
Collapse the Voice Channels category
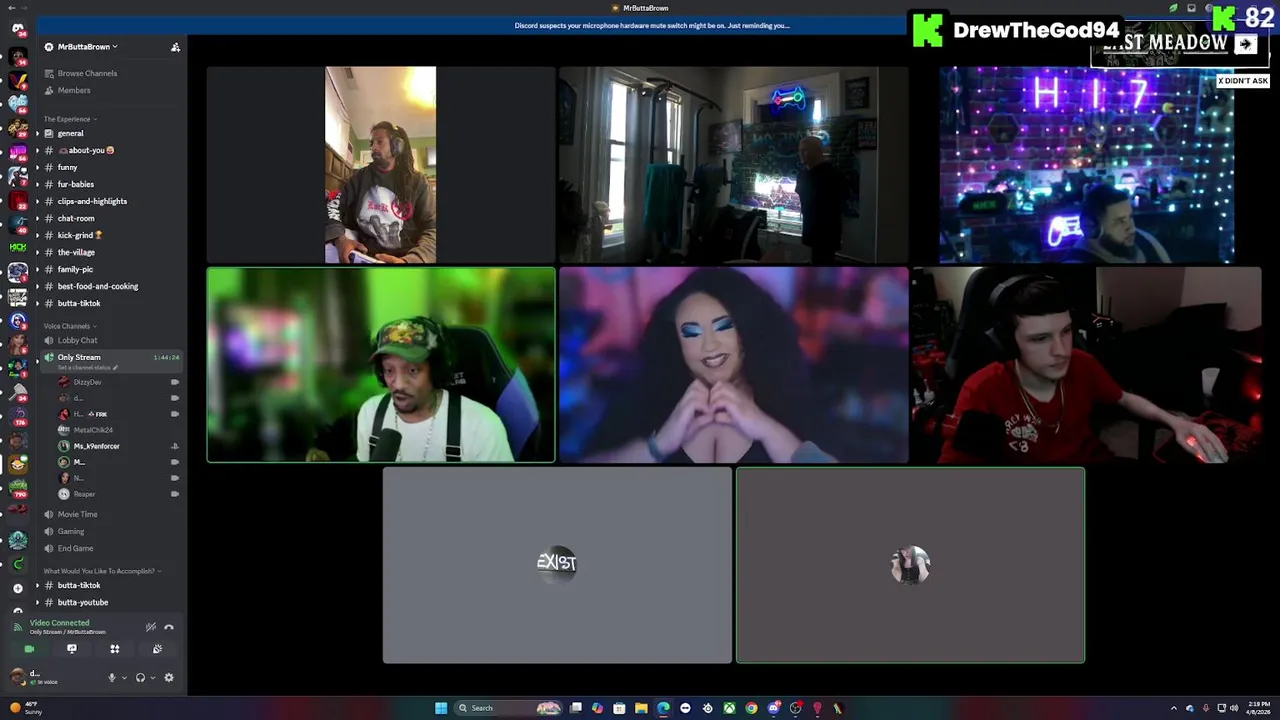[x=69, y=326]
